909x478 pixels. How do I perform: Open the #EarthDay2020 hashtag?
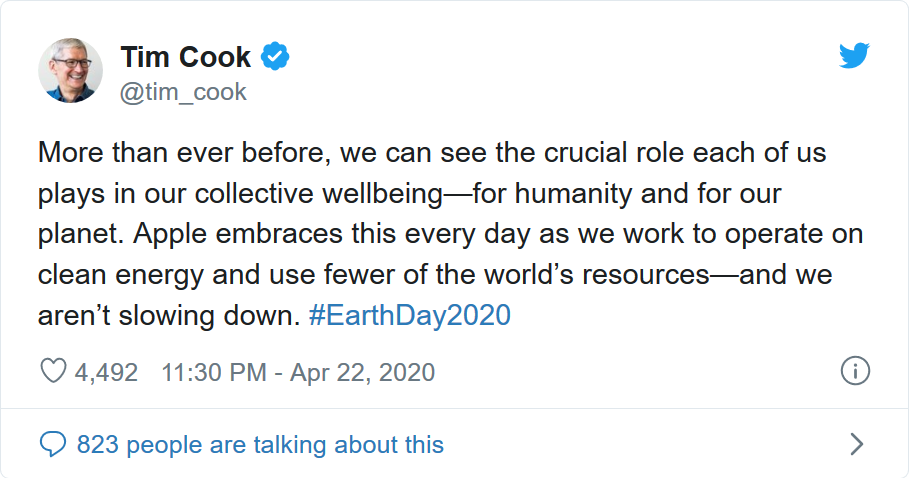coord(410,316)
